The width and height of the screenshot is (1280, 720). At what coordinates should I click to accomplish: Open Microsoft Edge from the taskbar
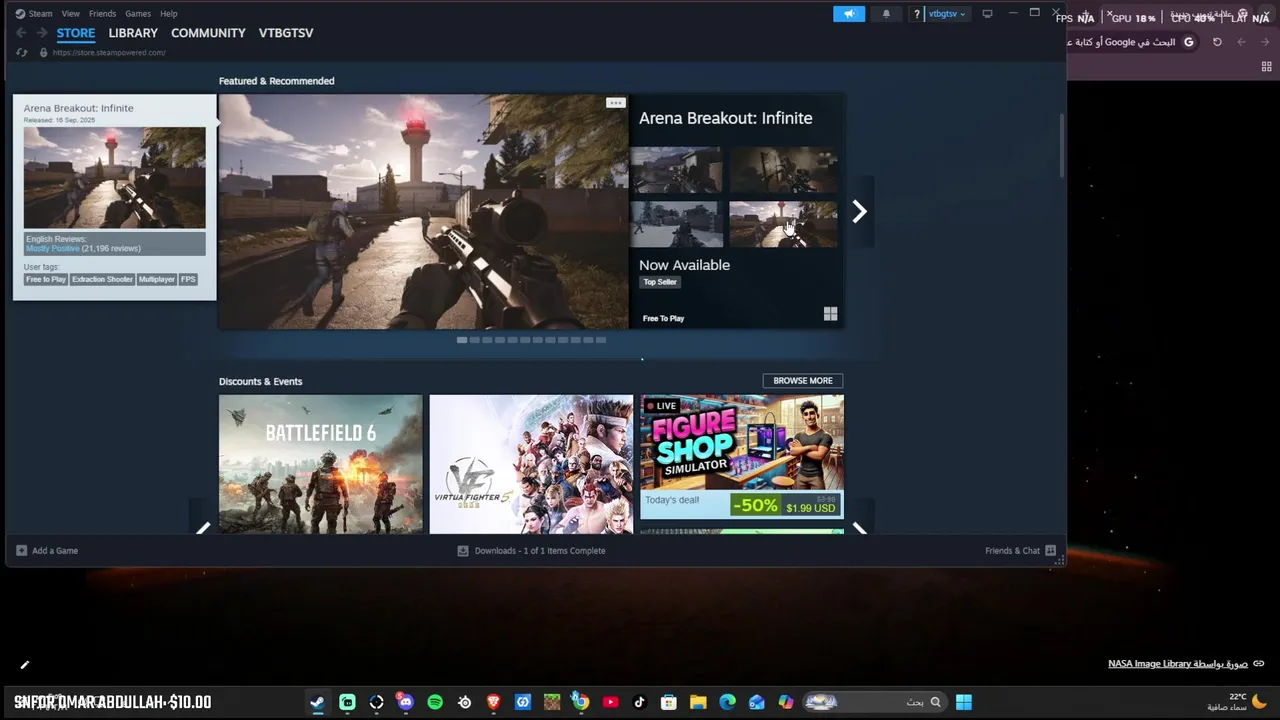pyautogui.click(x=727, y=702)
